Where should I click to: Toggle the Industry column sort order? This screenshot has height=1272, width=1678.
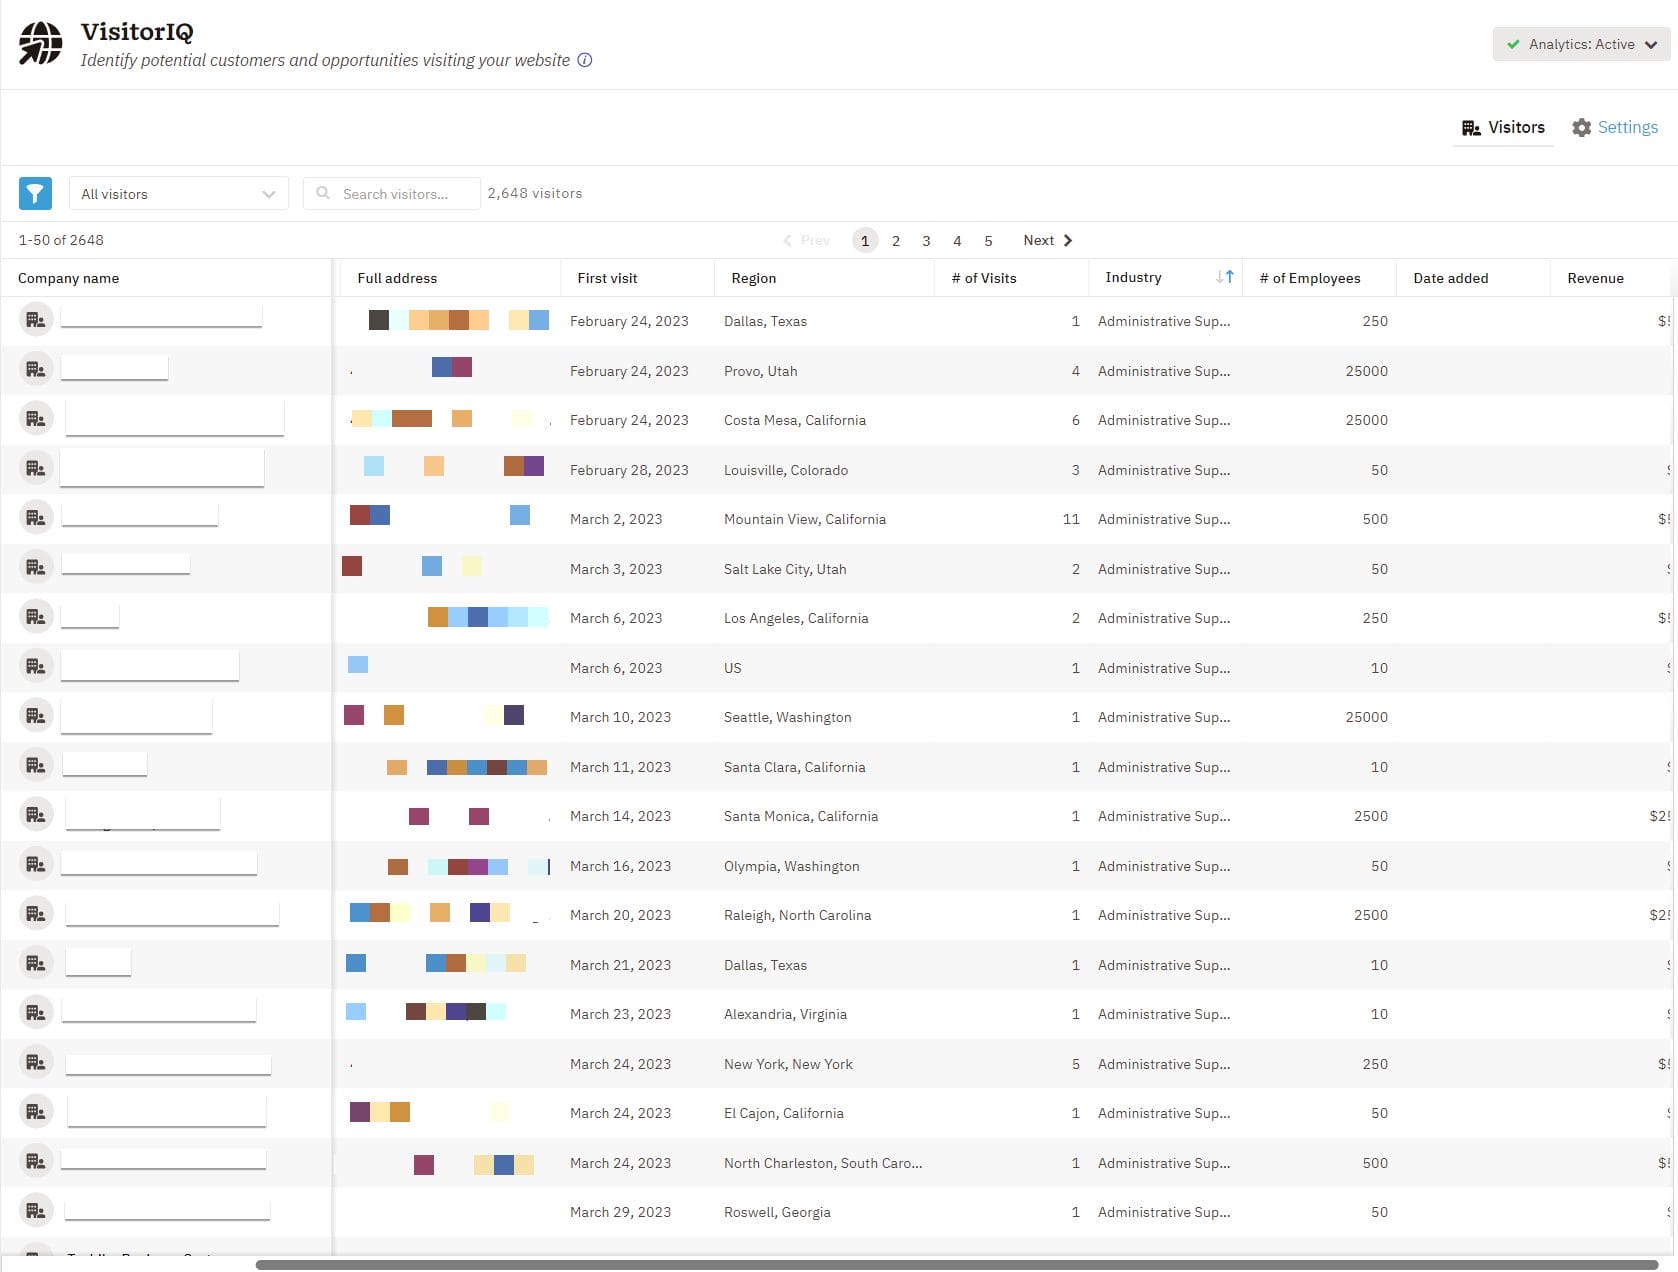tap(1224, 277)
